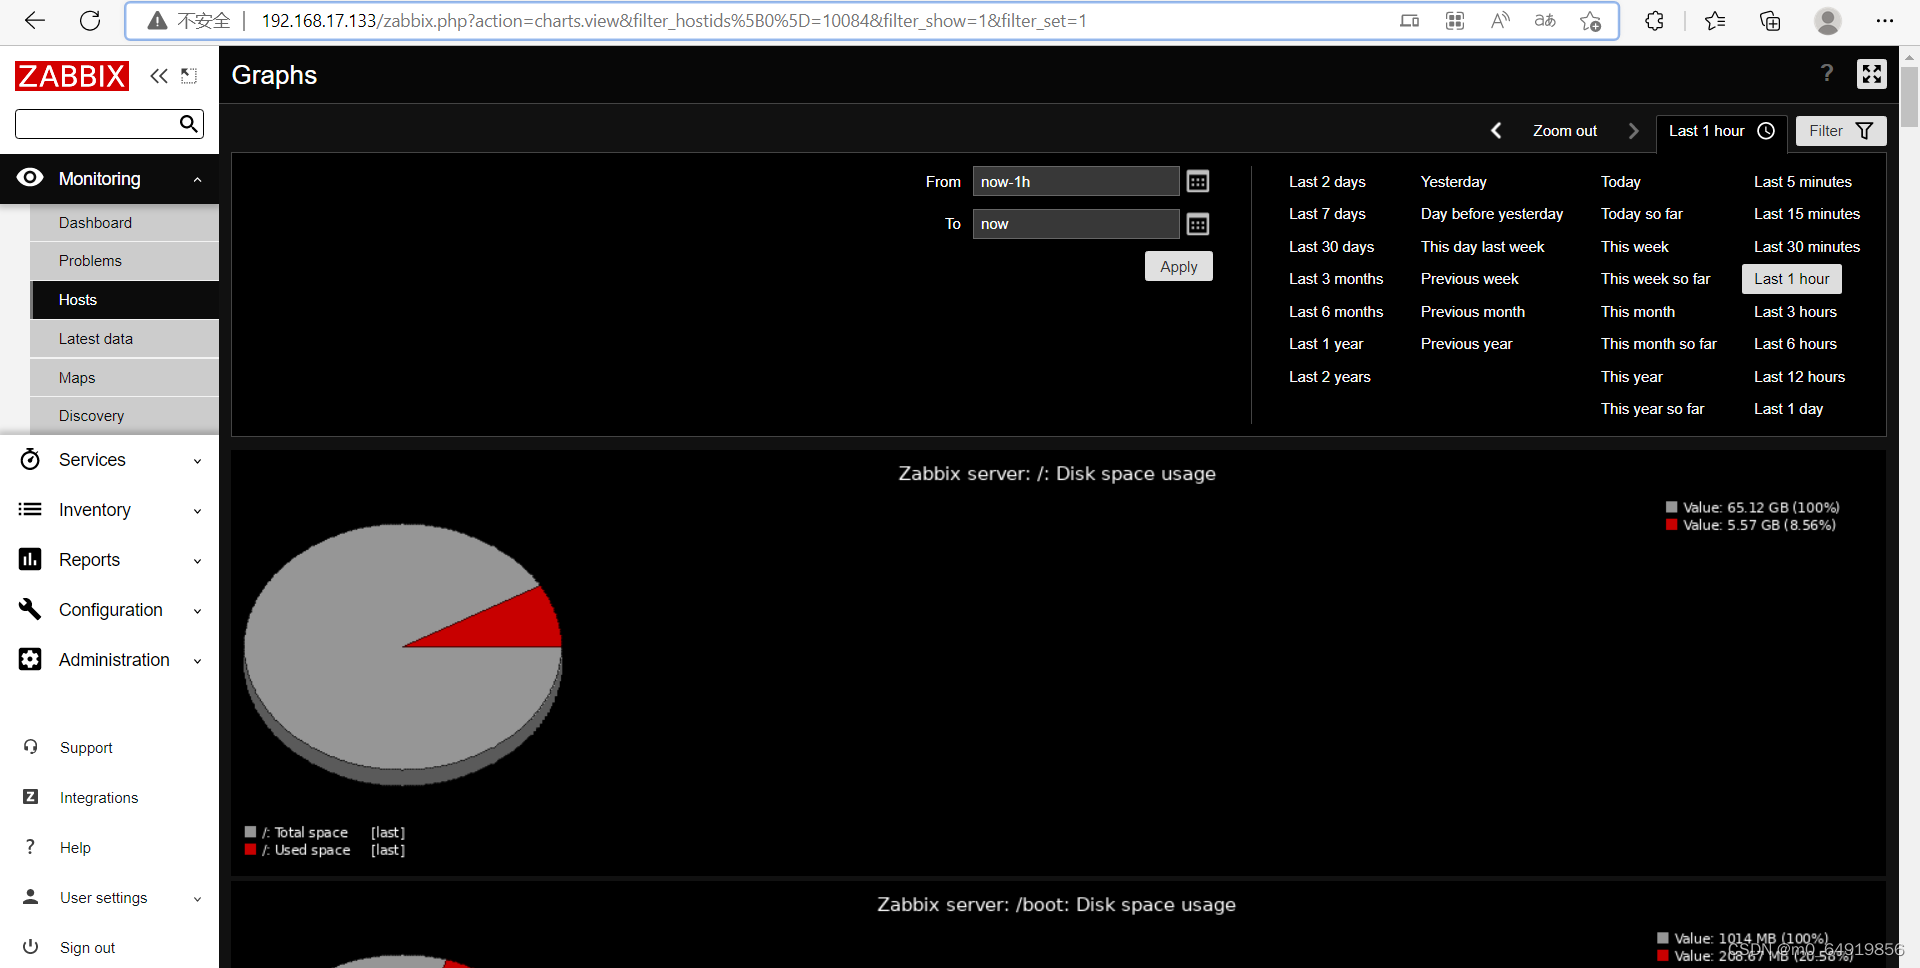The width and height of the screenshot is (1920, 968).
Task: Add page to browser favorites
Action: coord(1590,21)
